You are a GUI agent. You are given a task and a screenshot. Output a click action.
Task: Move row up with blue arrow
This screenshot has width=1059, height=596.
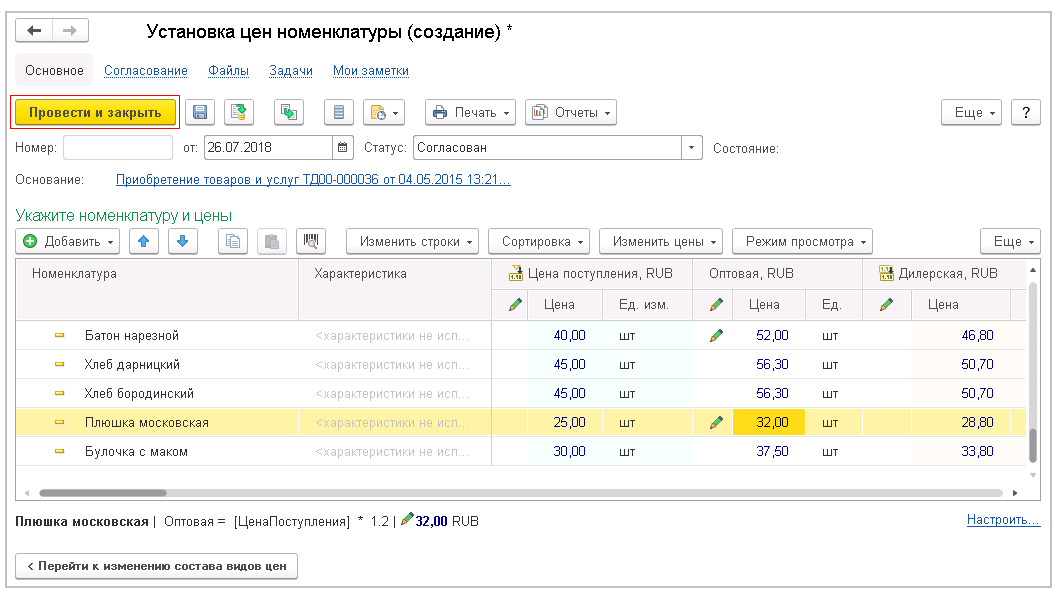coord(143,241)
